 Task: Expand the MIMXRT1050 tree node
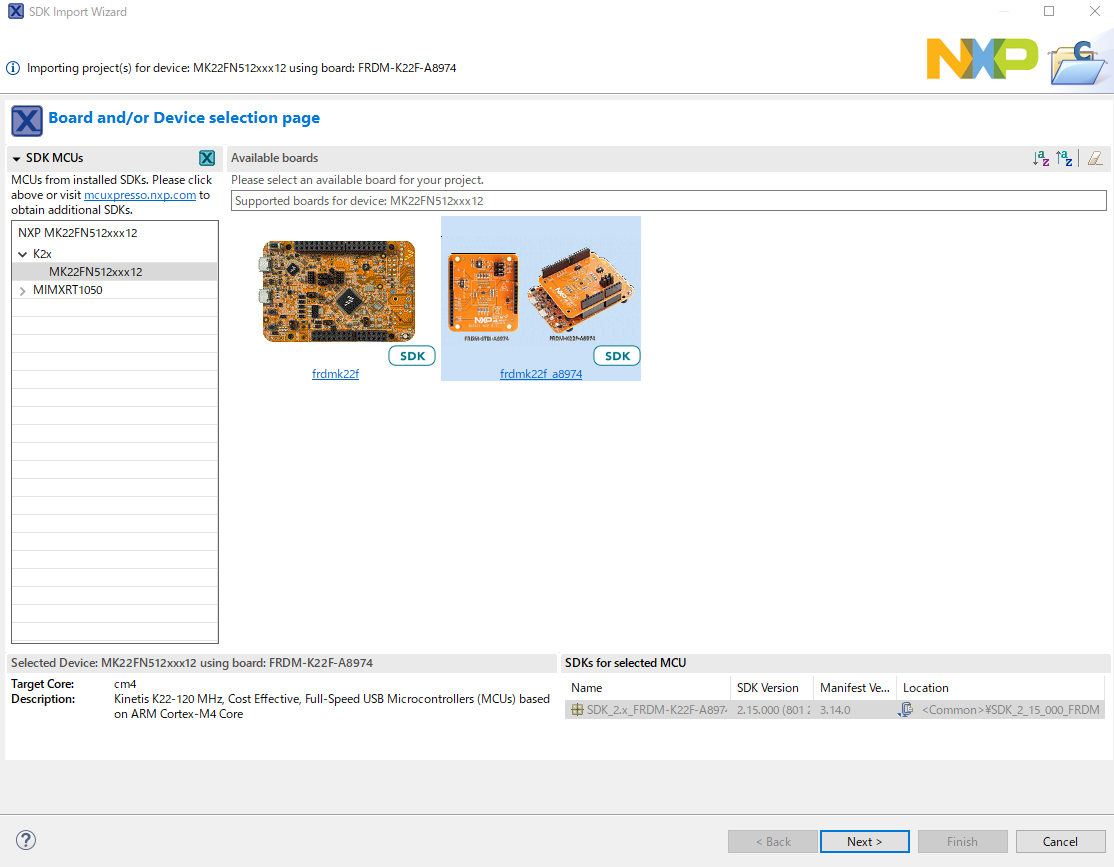pos(22,291)
